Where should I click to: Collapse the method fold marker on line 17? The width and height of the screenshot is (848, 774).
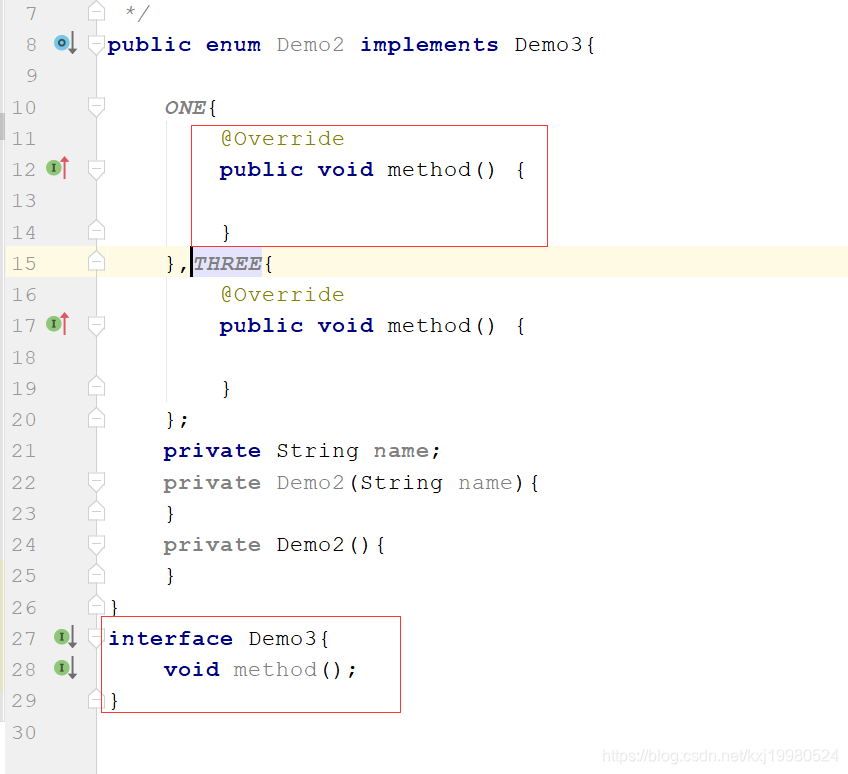pyautogui.click(x=96, y=325)
